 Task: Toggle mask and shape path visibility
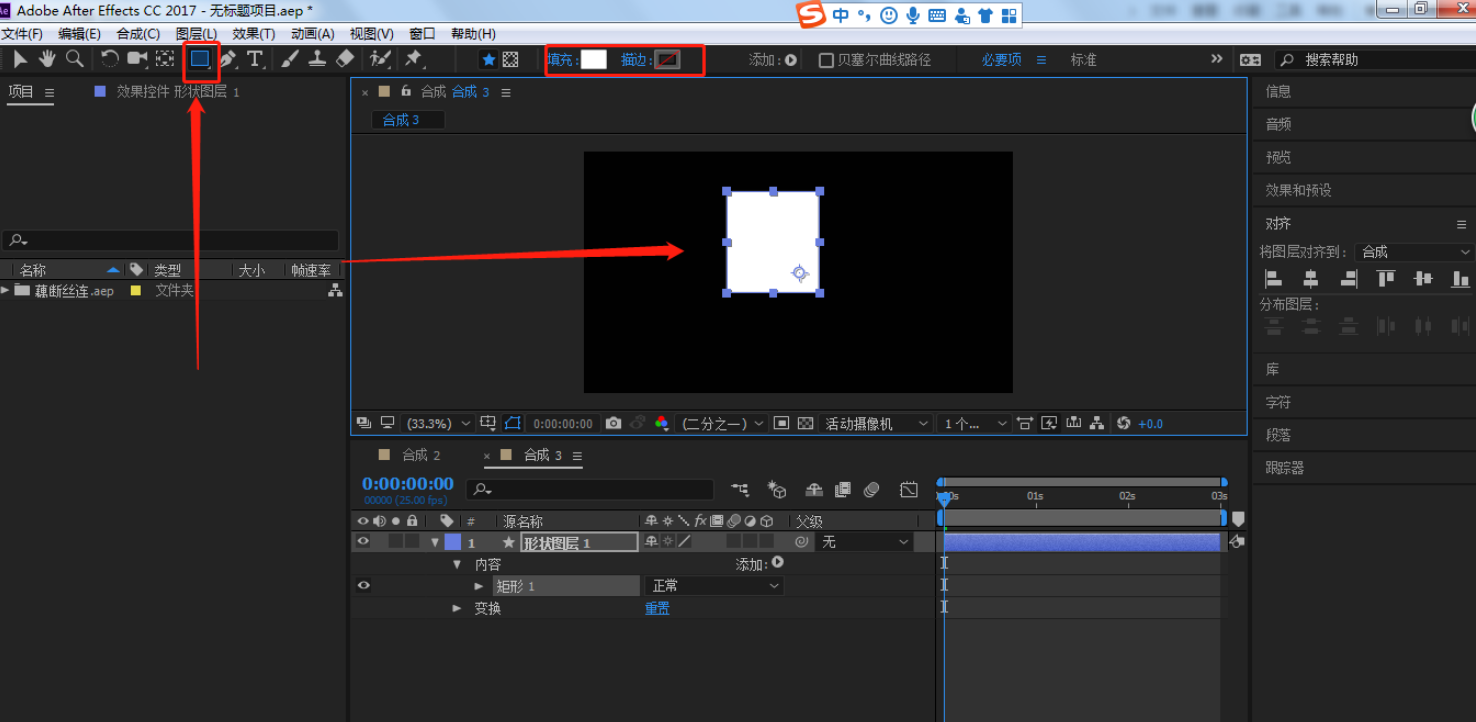[x=512, y=424]
